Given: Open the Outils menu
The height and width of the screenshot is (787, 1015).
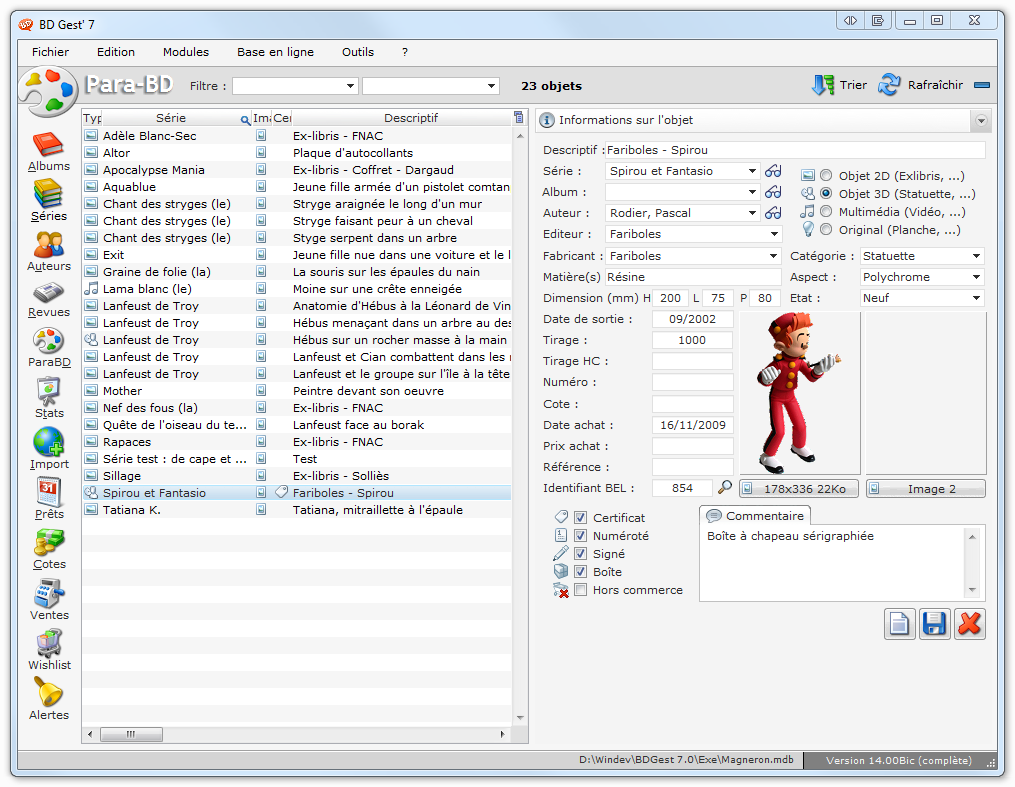Looking at the screenshot, I should pos(358,52).
